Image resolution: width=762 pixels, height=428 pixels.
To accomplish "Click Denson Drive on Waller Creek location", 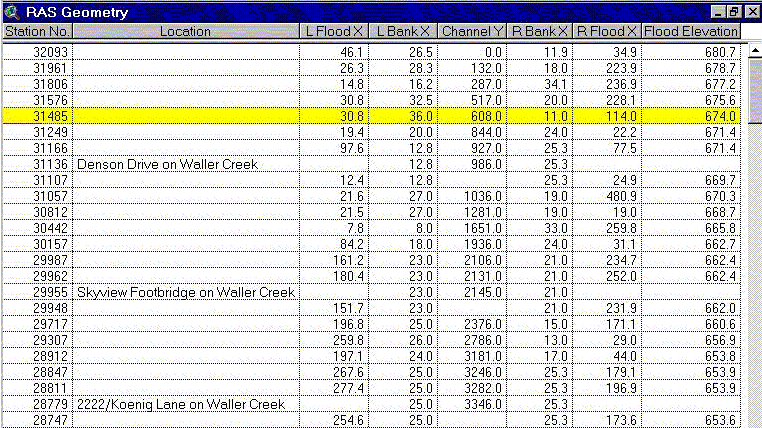I will [167, 163].
